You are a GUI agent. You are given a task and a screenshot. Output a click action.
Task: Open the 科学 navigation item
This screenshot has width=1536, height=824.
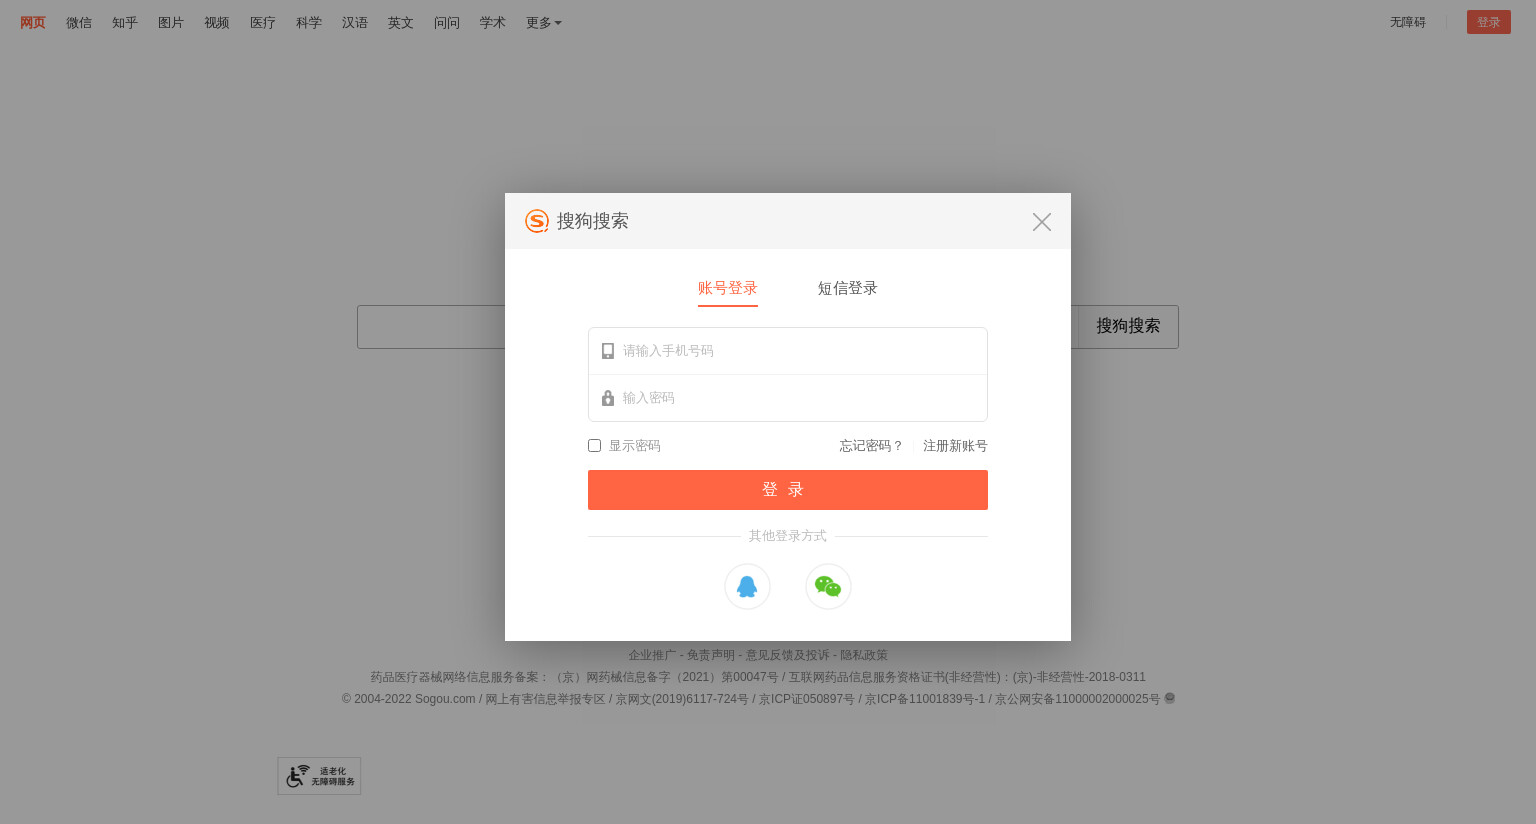point(309,23)
